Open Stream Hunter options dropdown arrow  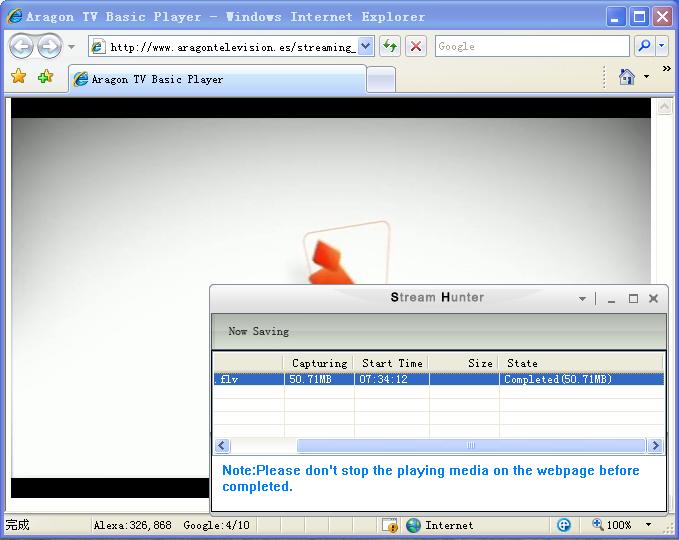(x=582, y=298)
